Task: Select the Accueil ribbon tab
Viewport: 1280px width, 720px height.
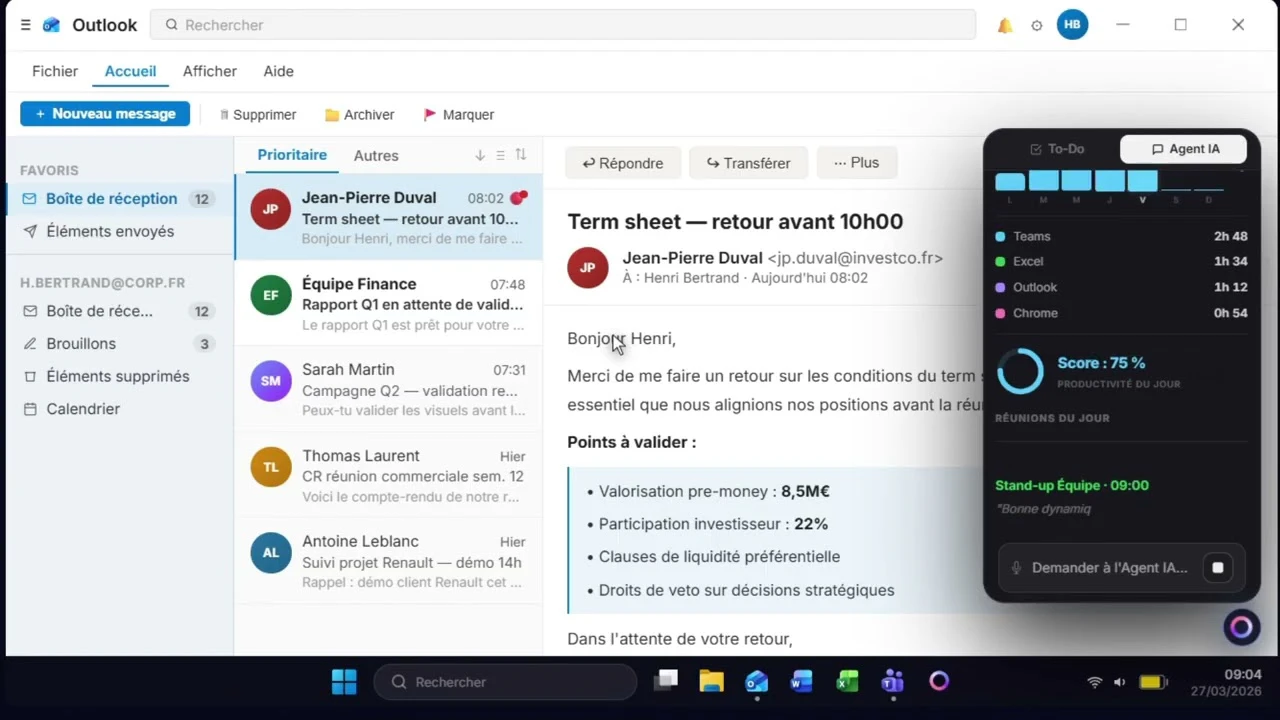Action: 130,71
